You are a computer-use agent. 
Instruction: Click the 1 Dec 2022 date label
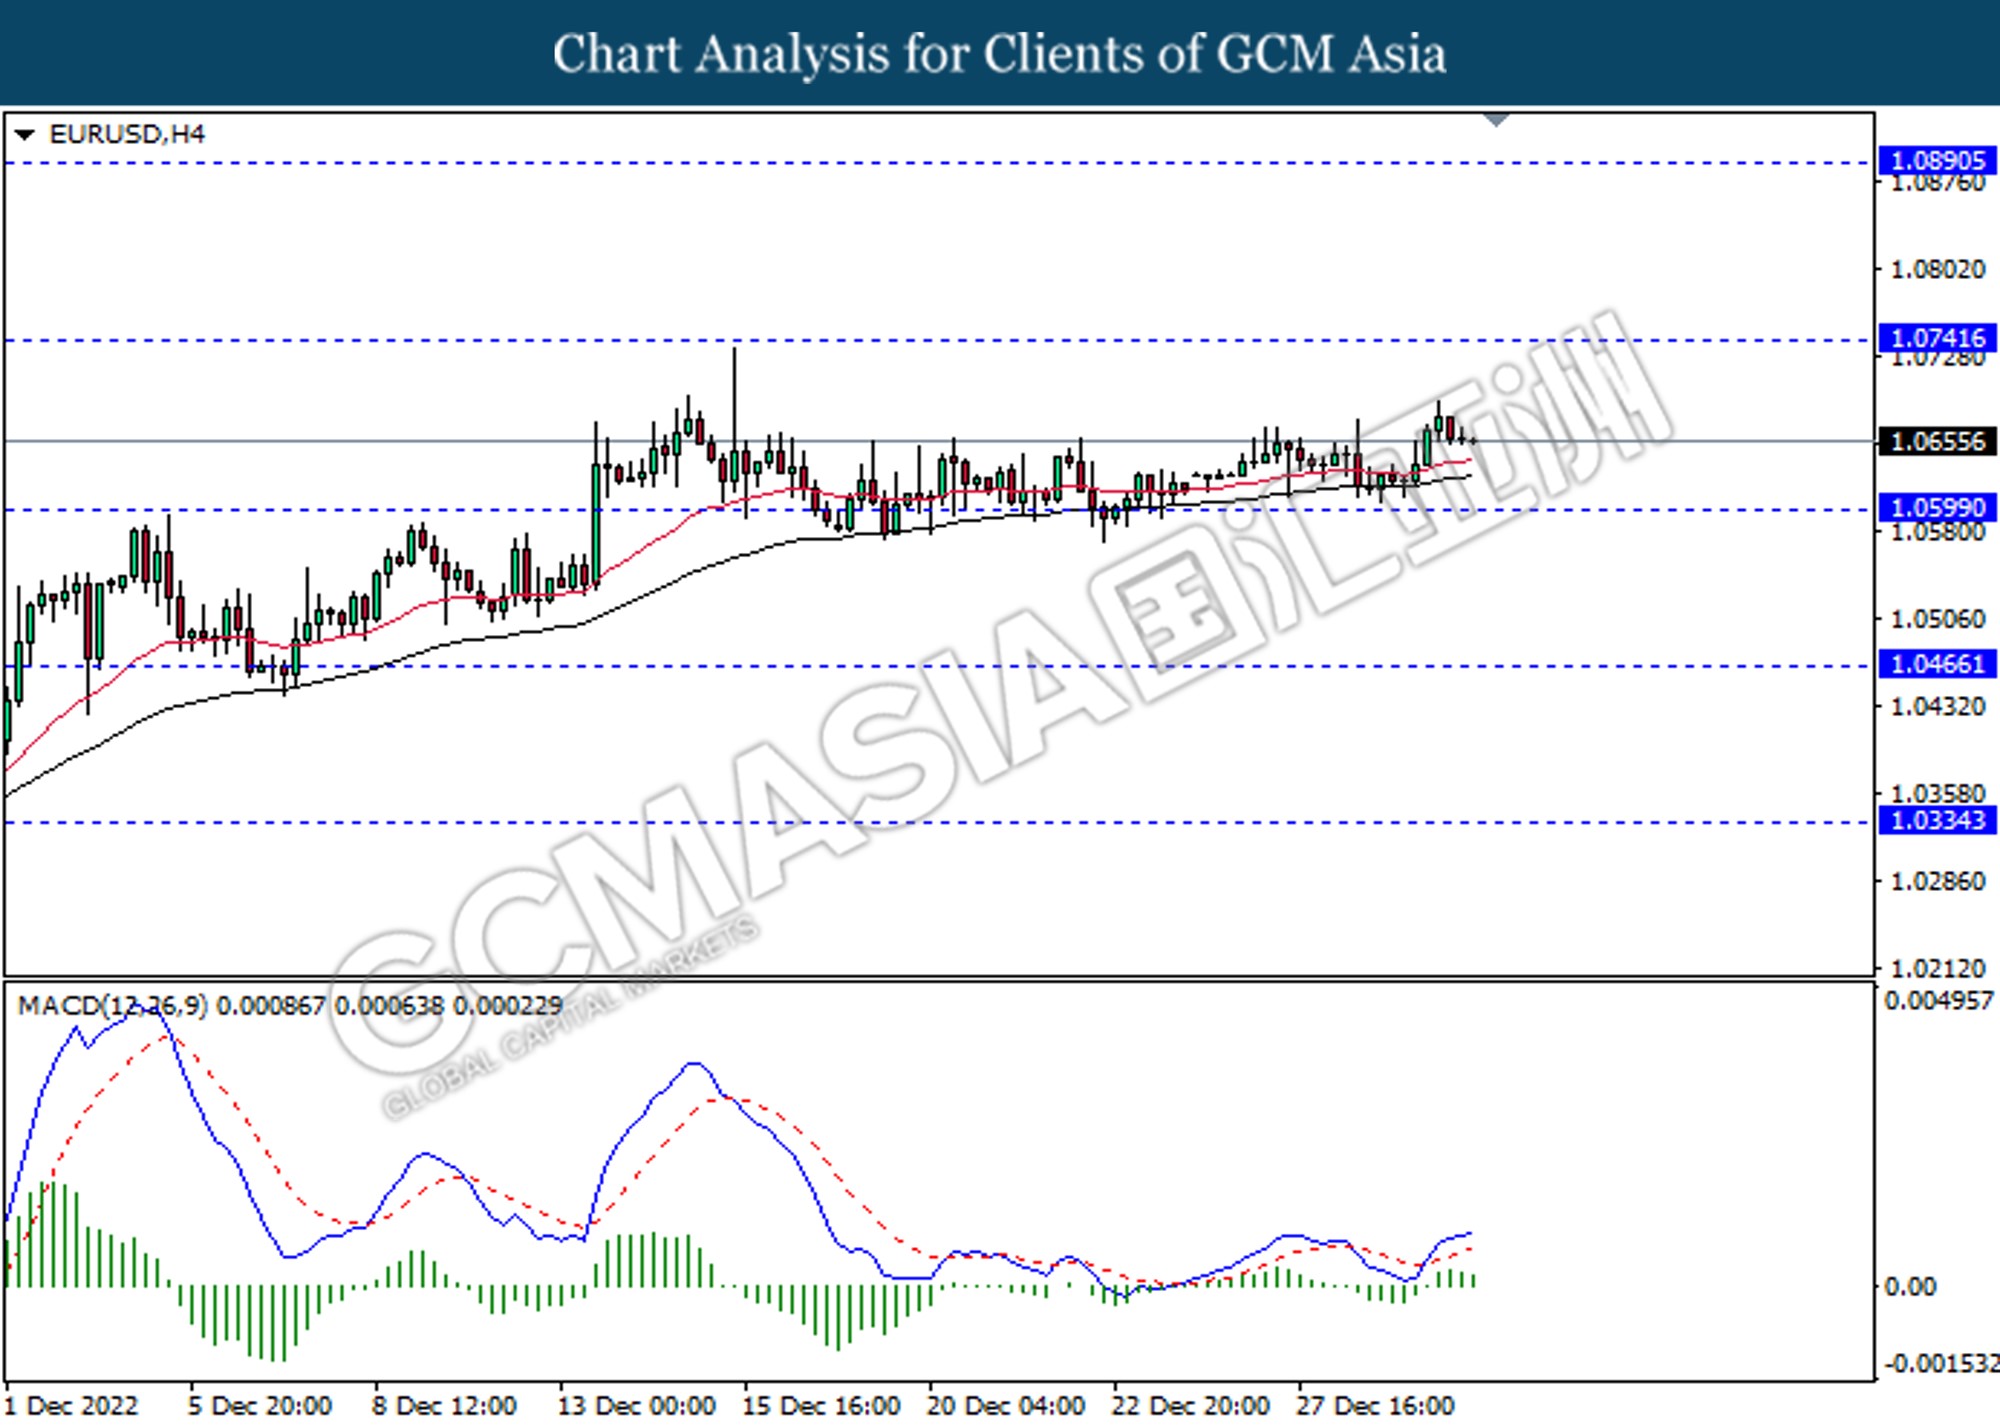pyautogui.click(x=73, y=1406)
